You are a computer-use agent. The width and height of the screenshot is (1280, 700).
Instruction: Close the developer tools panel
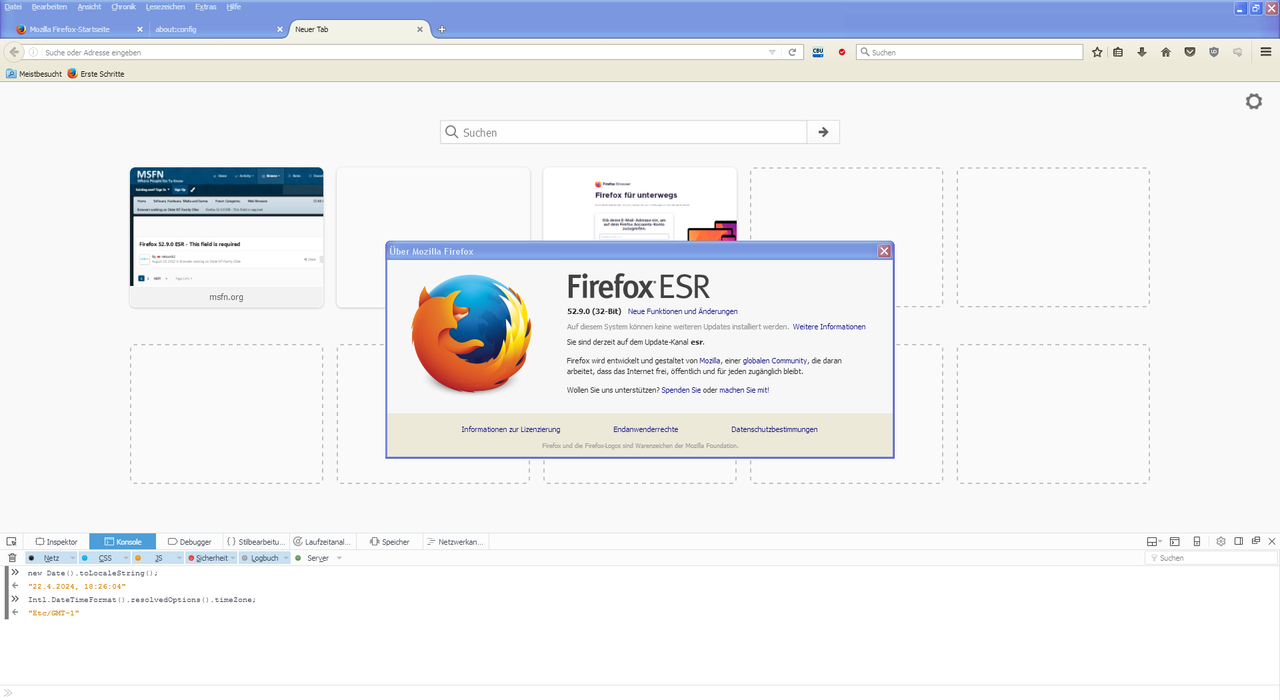point(1272,541)
